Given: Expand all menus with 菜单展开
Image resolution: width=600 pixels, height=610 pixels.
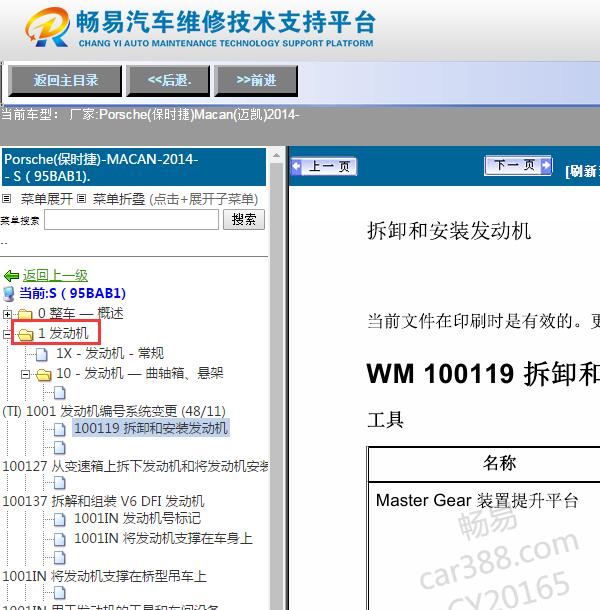Looking at the screenshot, I should click(46, 199).
